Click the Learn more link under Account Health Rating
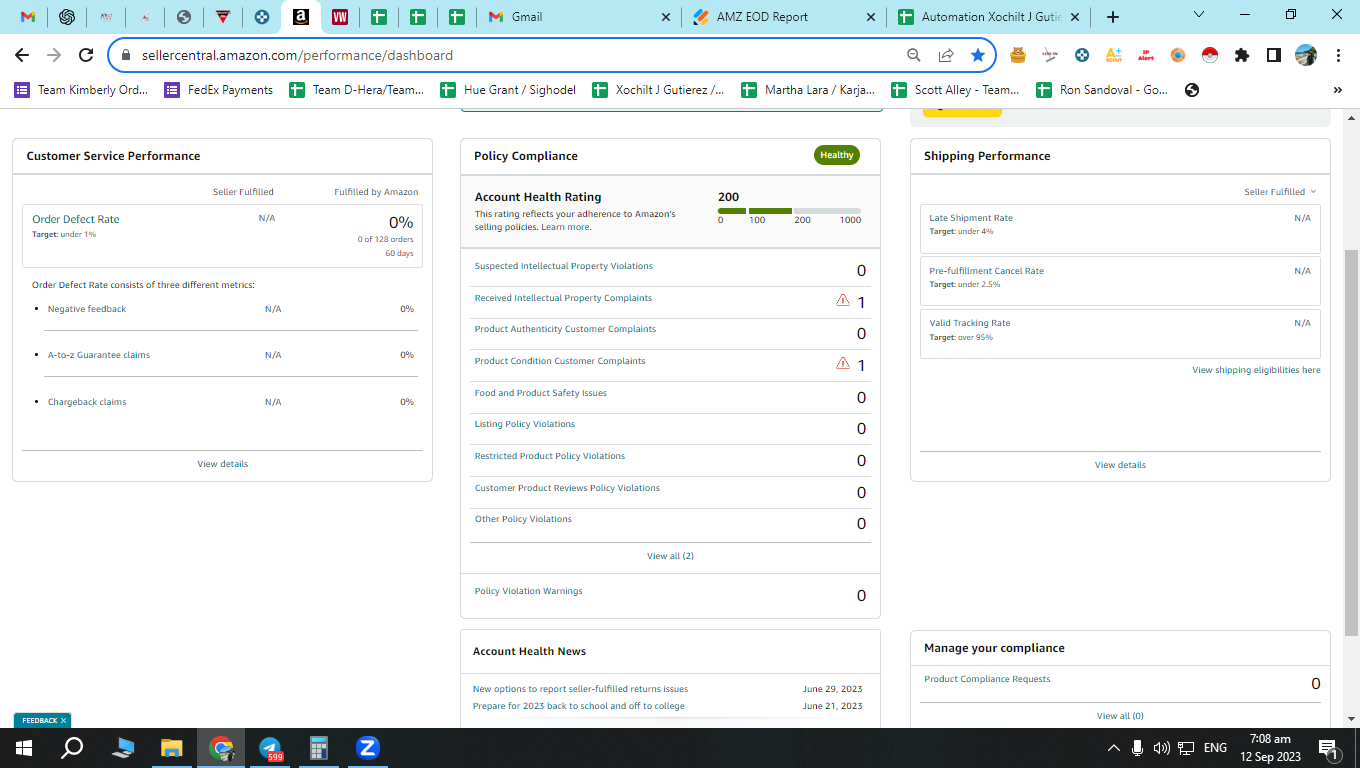 [x=565, y=227]
